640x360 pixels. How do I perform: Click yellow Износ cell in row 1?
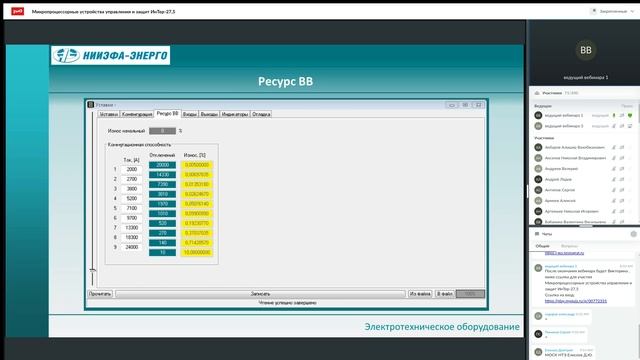[x=197, y=165]
